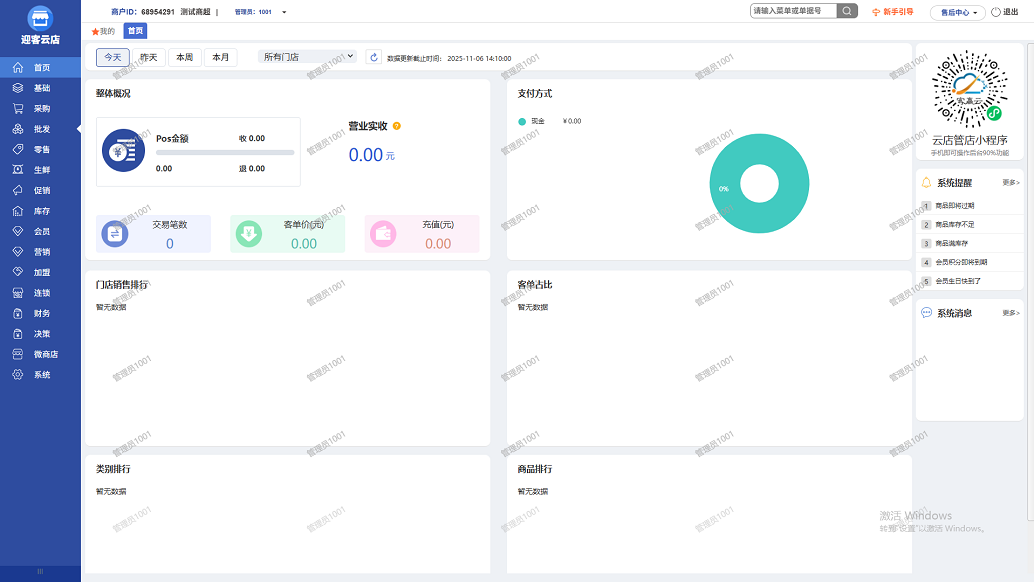Click the pink 充值 wallet icon
Viewport: 1034px width, 582px height.
click(384, 234)
